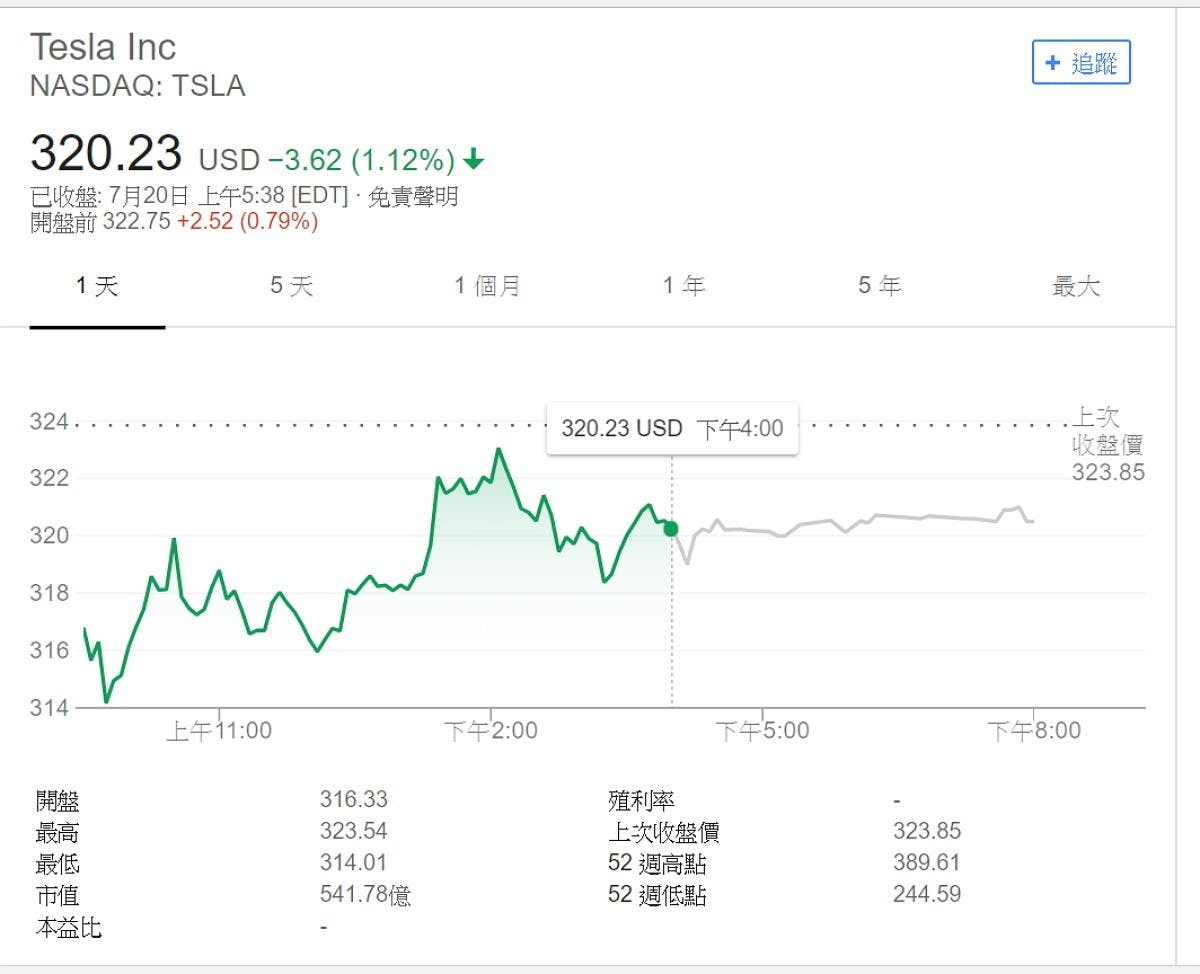Switch to the 5 年 tab
Screen dimensions: 1200x974
879,287
